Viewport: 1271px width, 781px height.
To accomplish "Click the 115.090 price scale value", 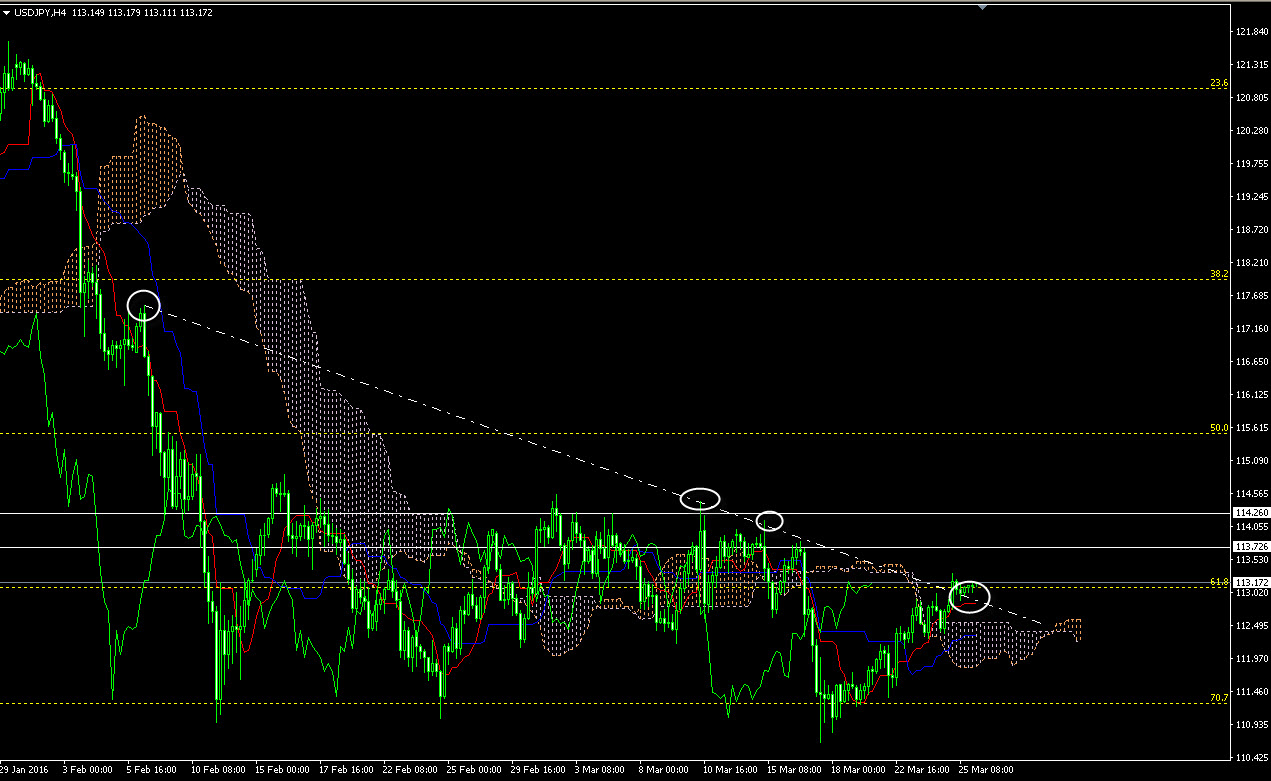I will pyautogui.click(x=1252, y=461).
